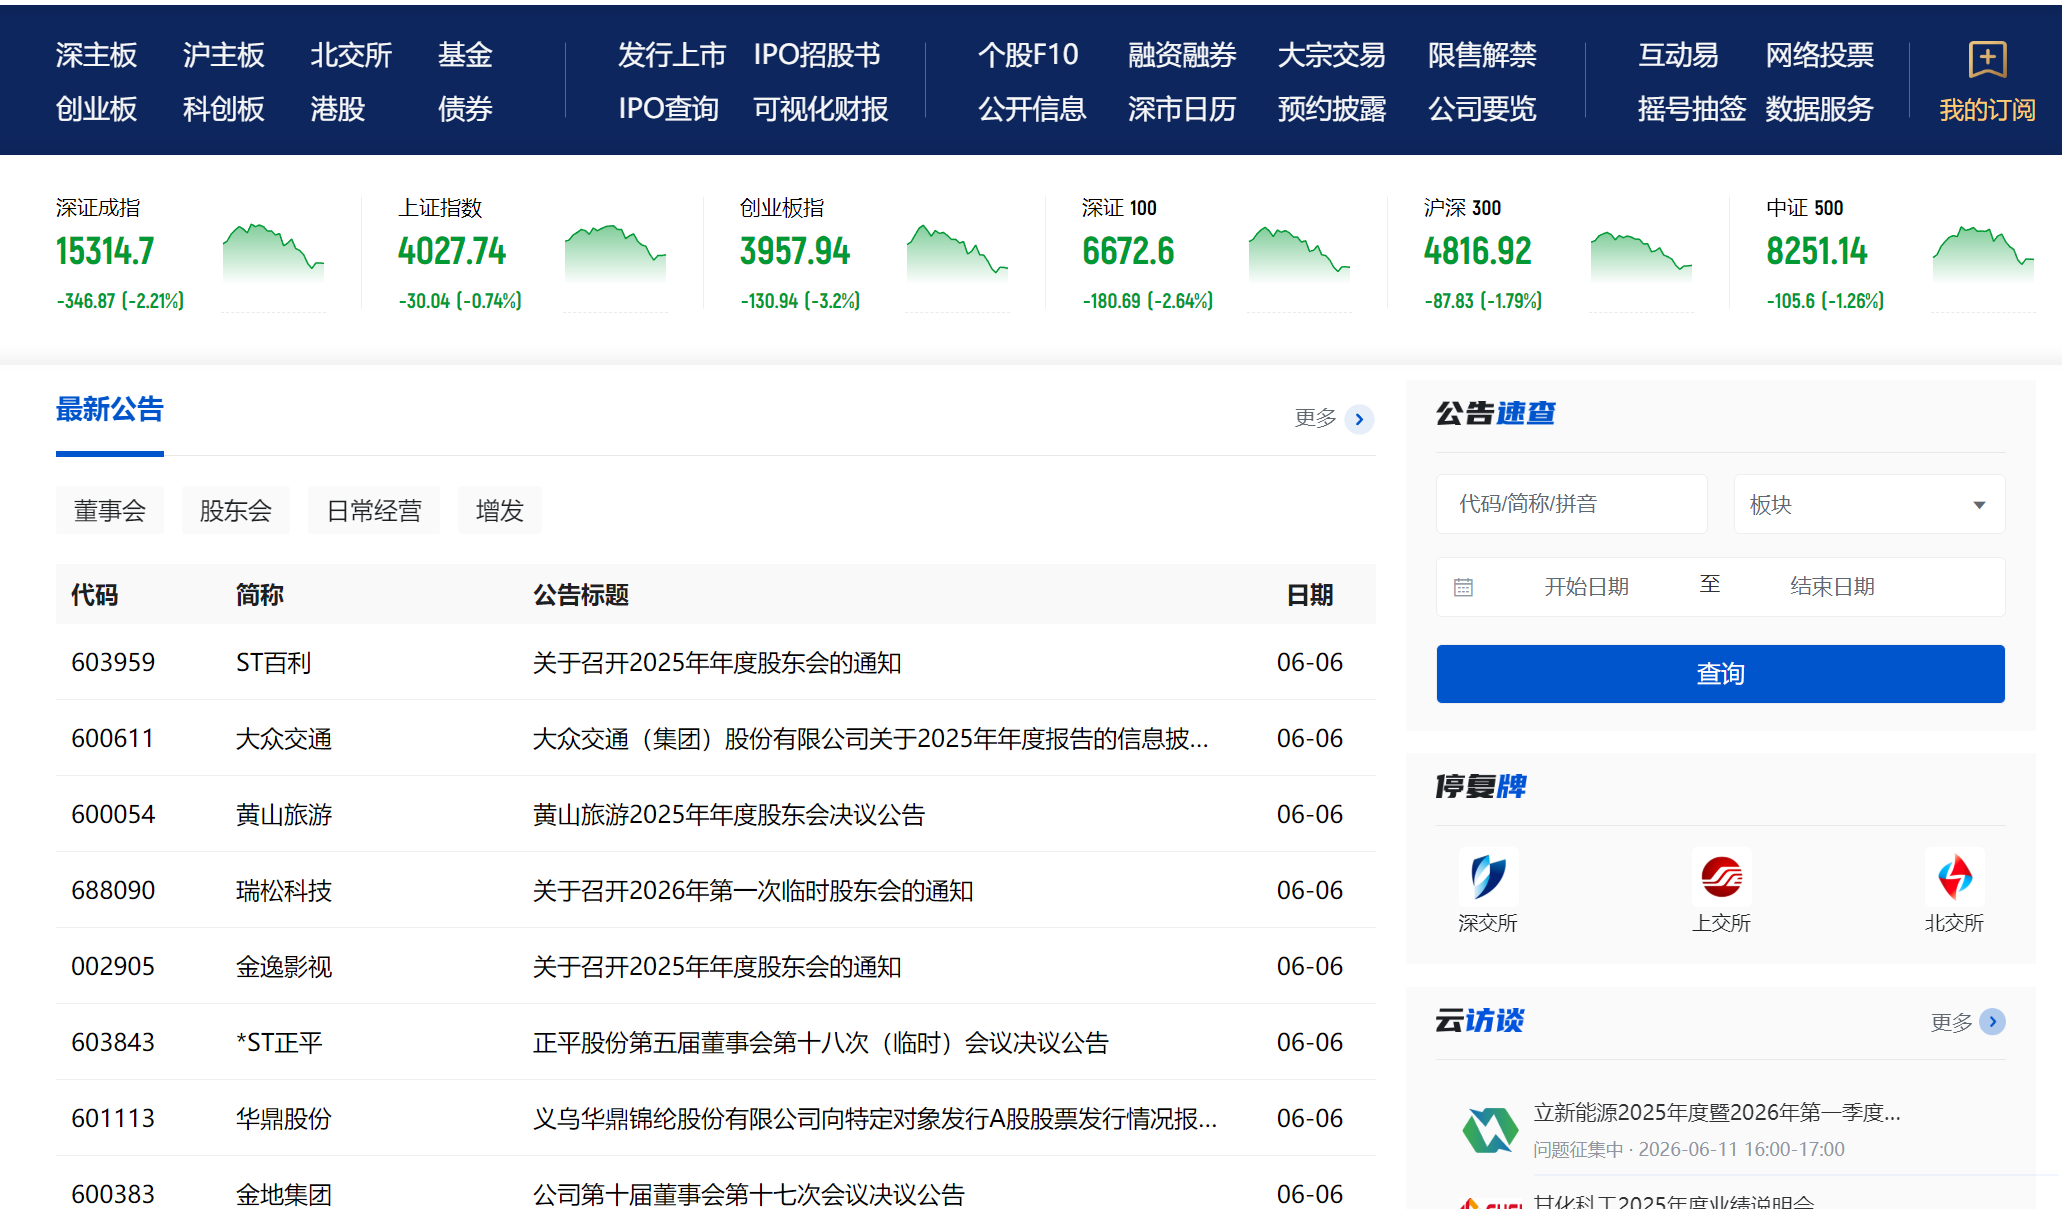Open 黄山旅游2025年年度股东会决议公告
Screen dimensions: 2062x1209
coord(729,815)
